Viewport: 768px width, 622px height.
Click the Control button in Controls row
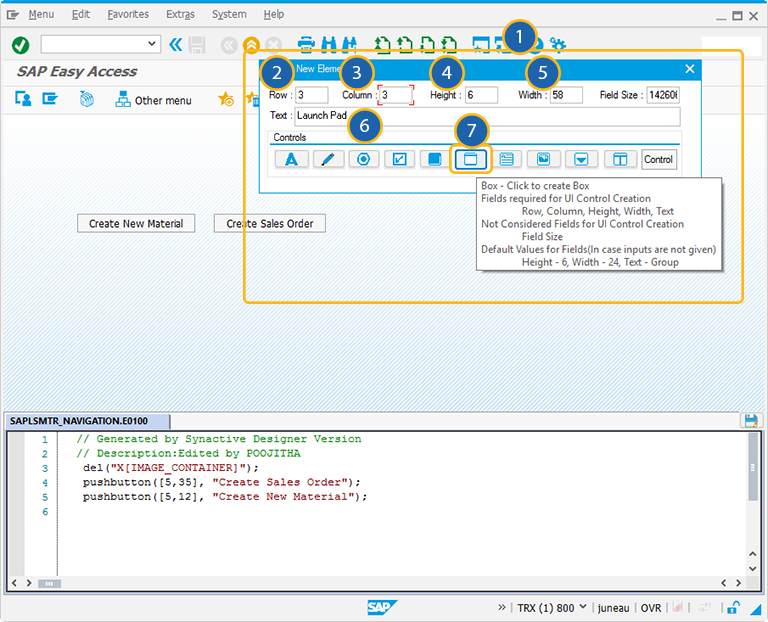(659, 159)
